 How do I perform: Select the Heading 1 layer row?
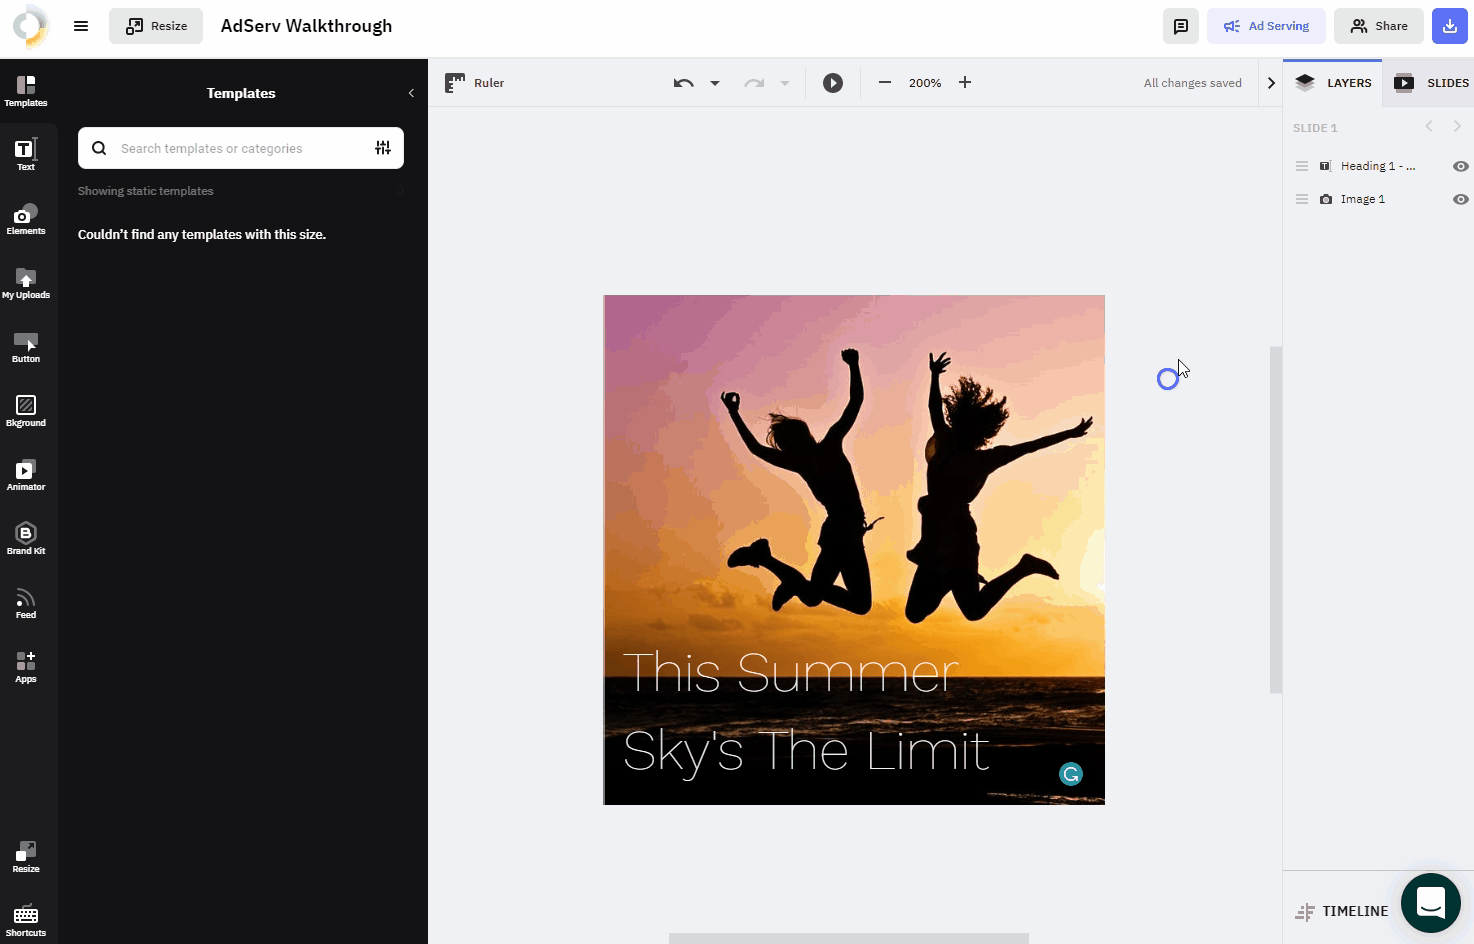point(1379,166)
